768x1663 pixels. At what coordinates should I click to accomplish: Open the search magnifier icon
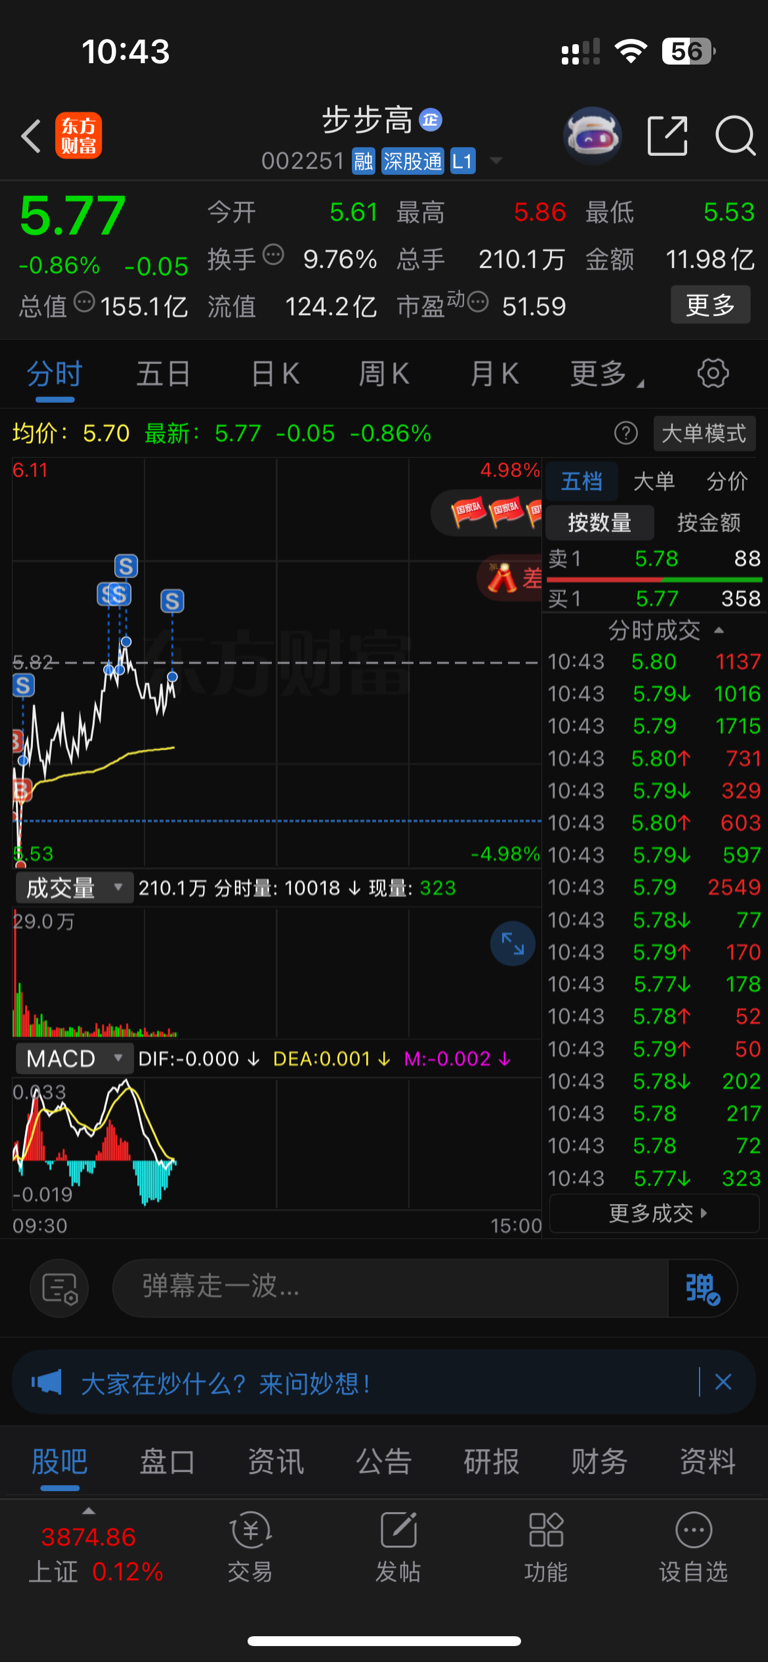(x=735, y=136)
